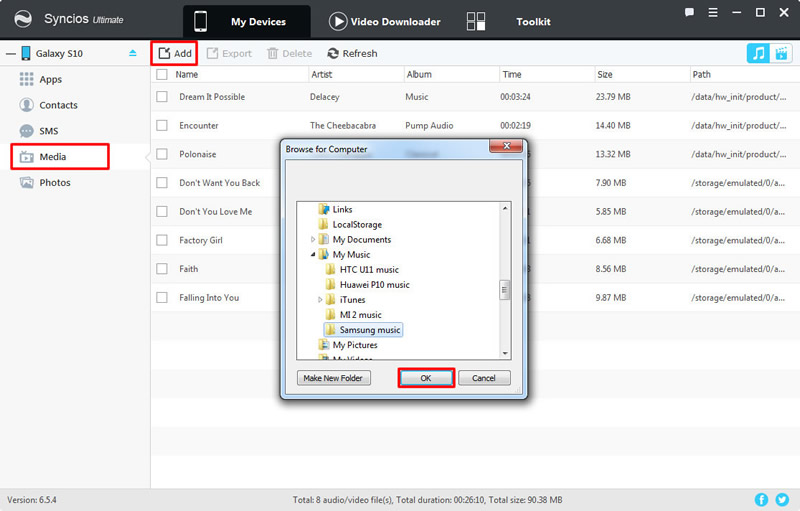This screenshot has height=511, width=800.
Task: Sort by the Time column header
Action: 512,74
